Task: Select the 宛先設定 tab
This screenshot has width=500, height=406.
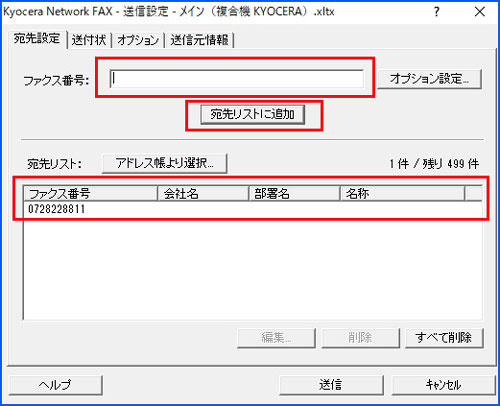Action: coord(37,39)
